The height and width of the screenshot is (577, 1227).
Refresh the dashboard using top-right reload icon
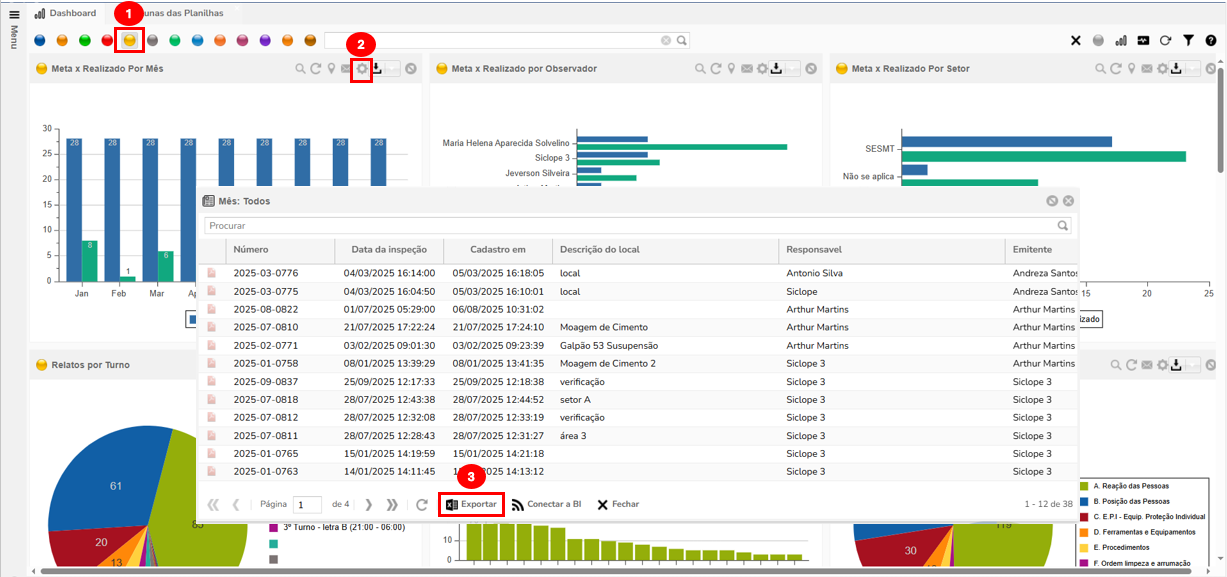[1165, 41]
